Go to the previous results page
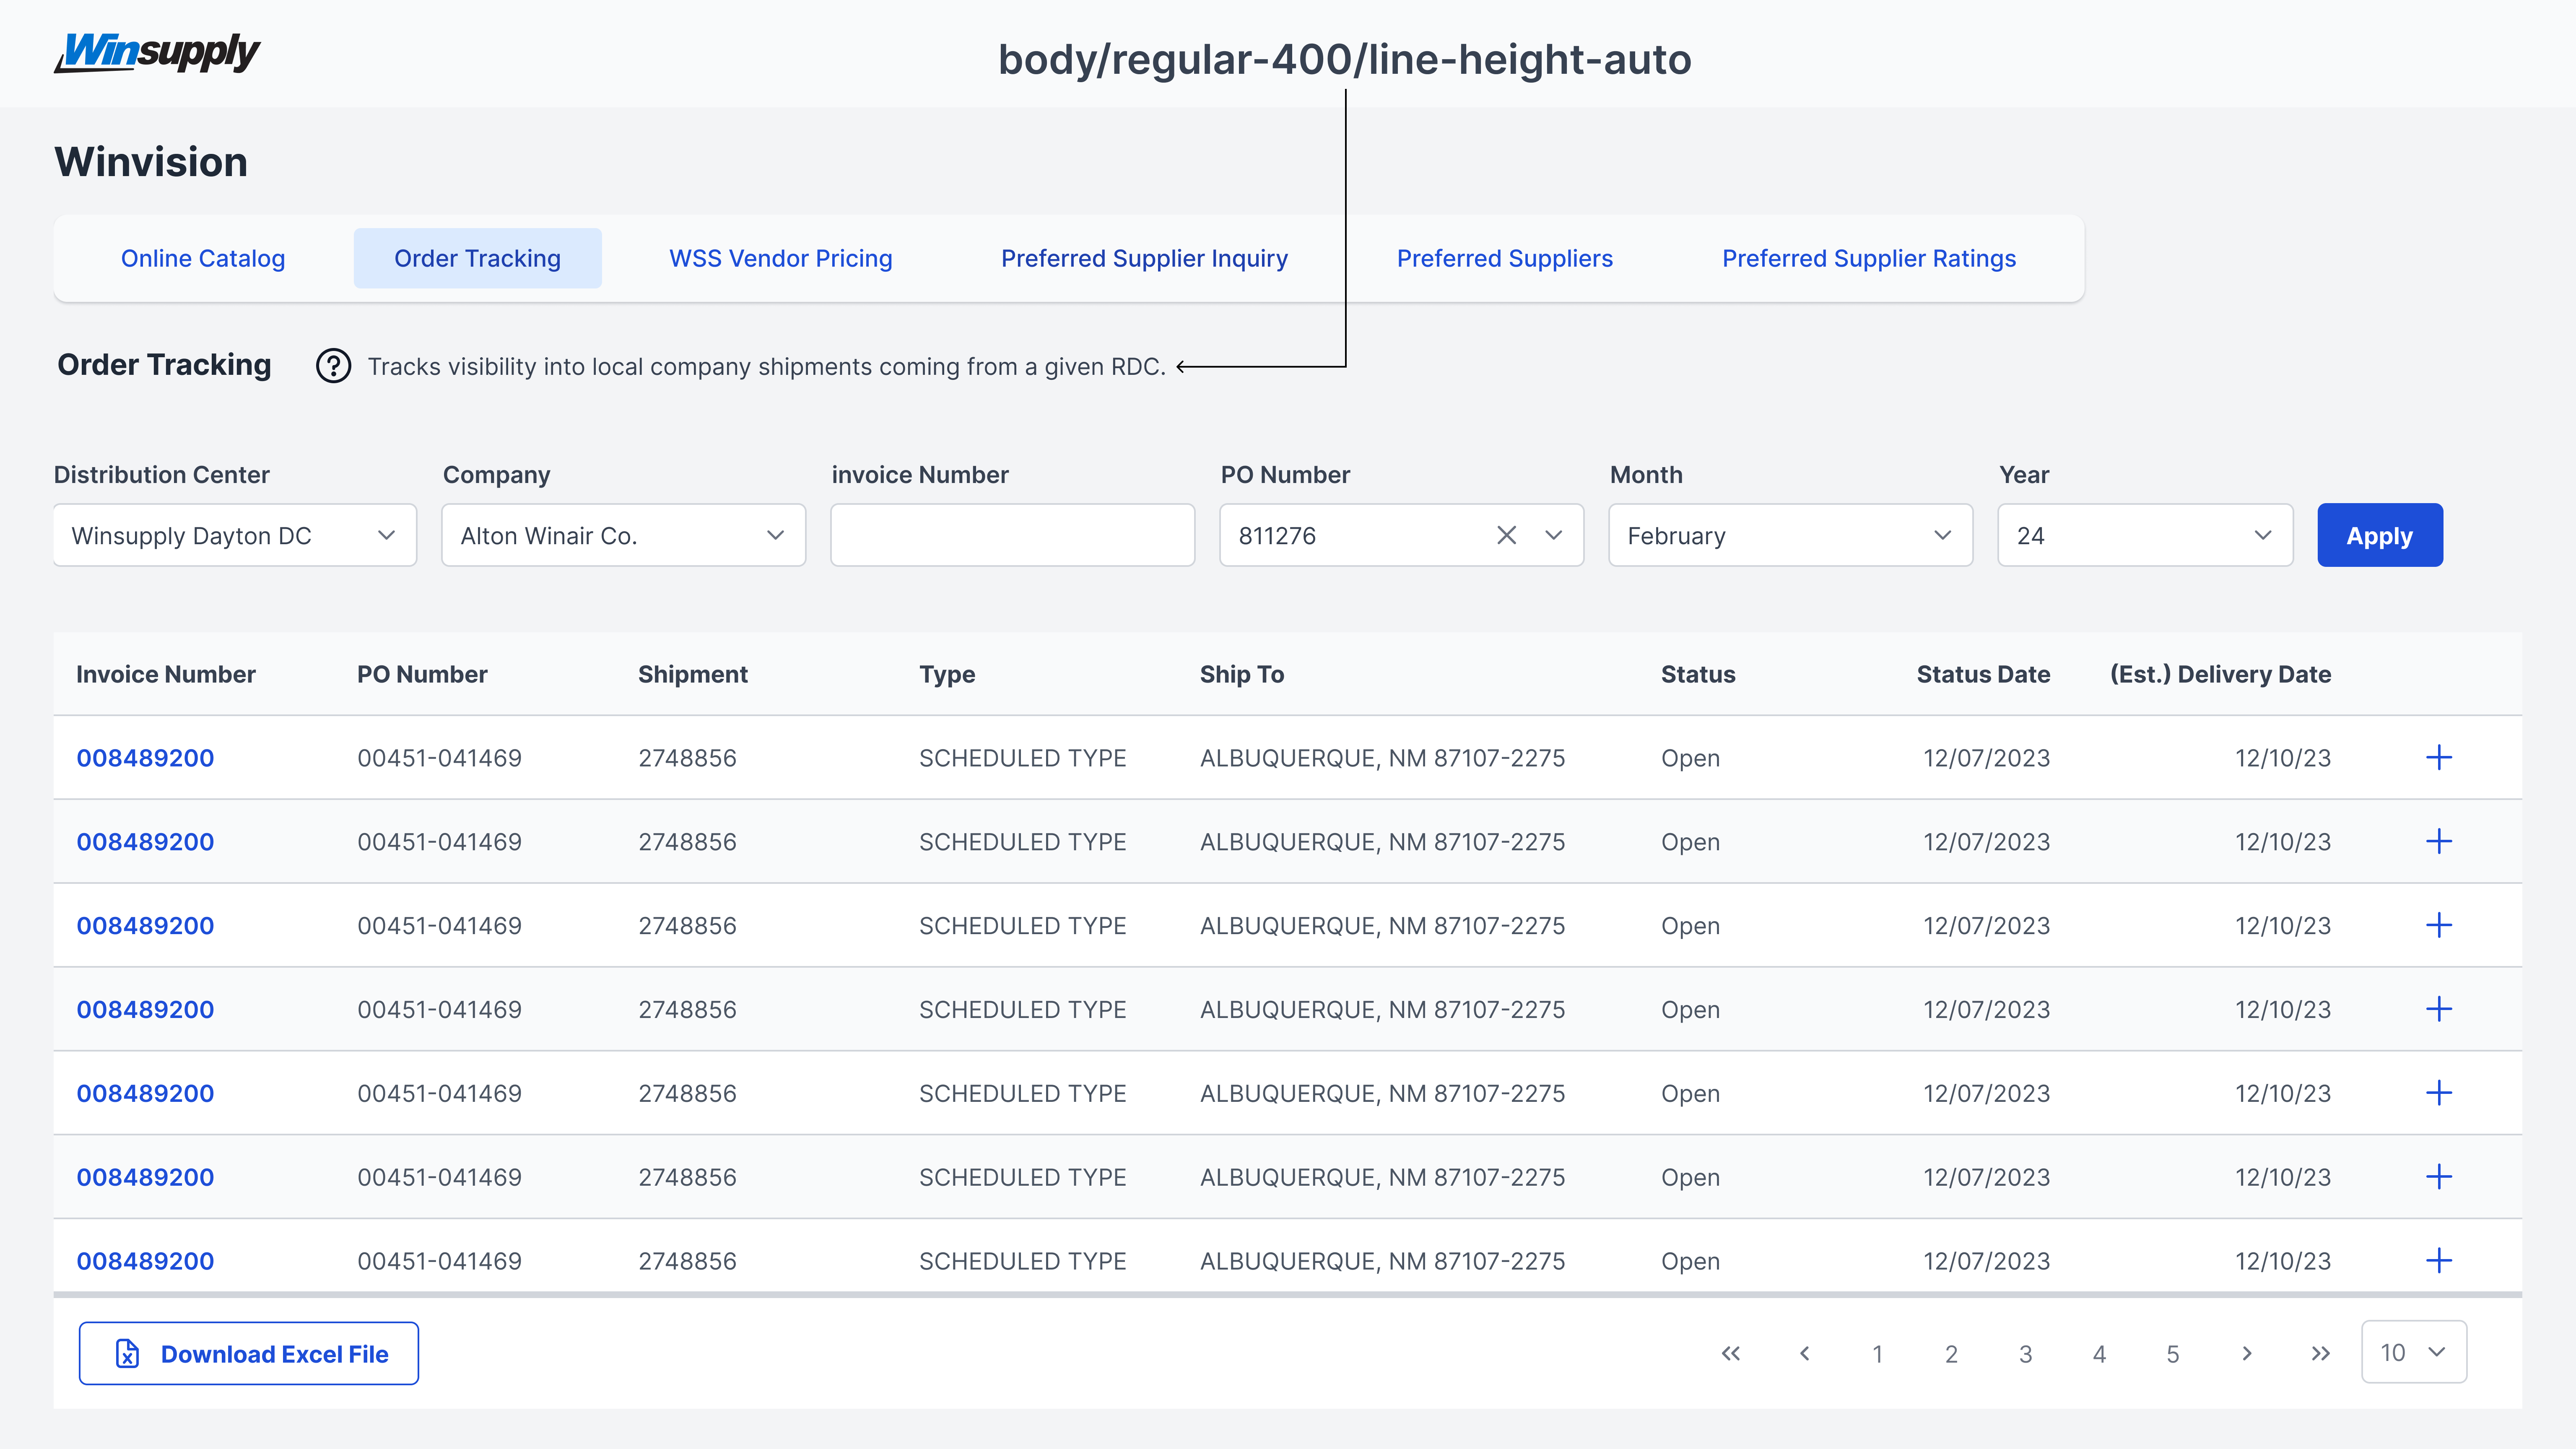This screenshot has height=1449, width=2576. (1804, 1353)
